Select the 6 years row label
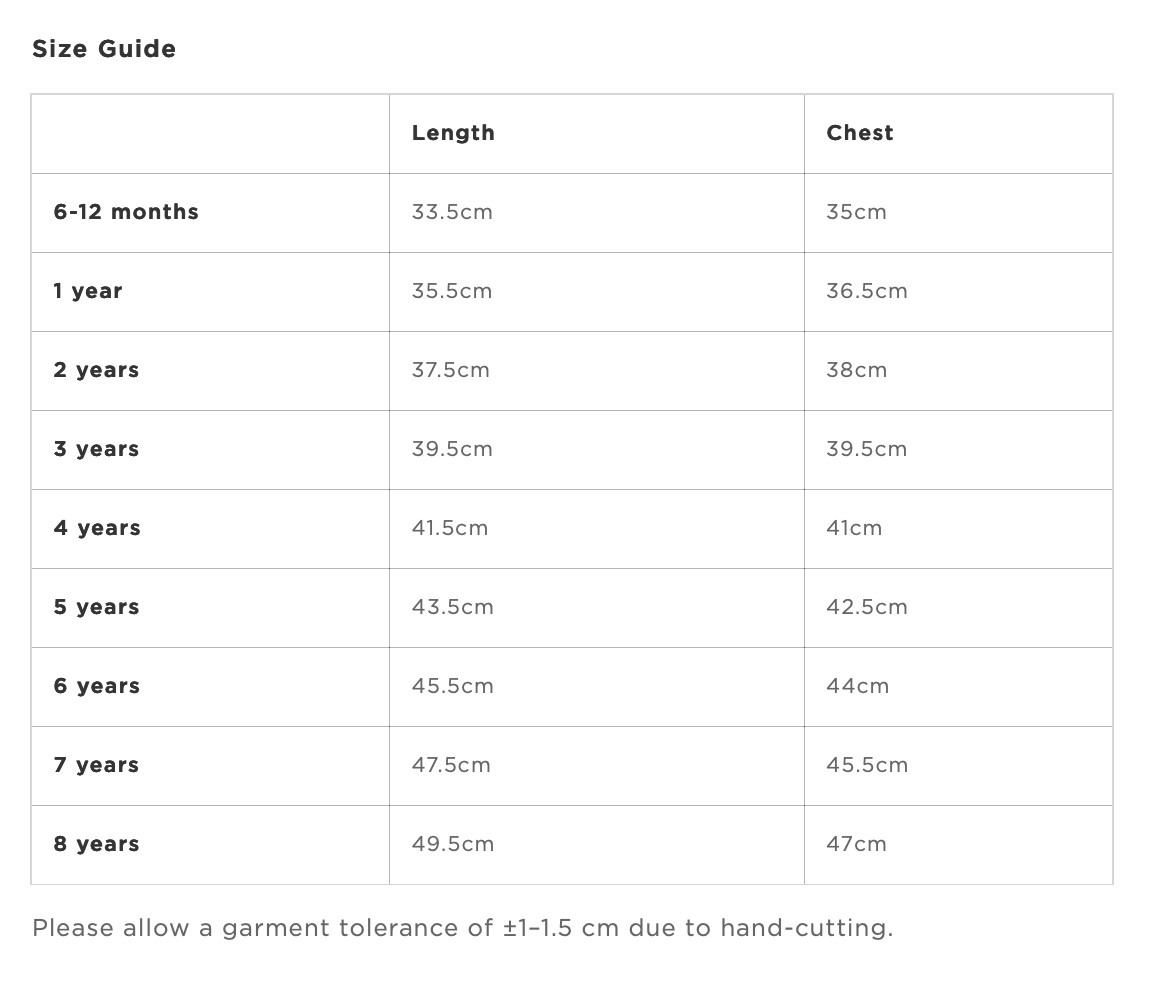Image resolution: width=1164 pixels, height=992 pixels. coord(97,687)
